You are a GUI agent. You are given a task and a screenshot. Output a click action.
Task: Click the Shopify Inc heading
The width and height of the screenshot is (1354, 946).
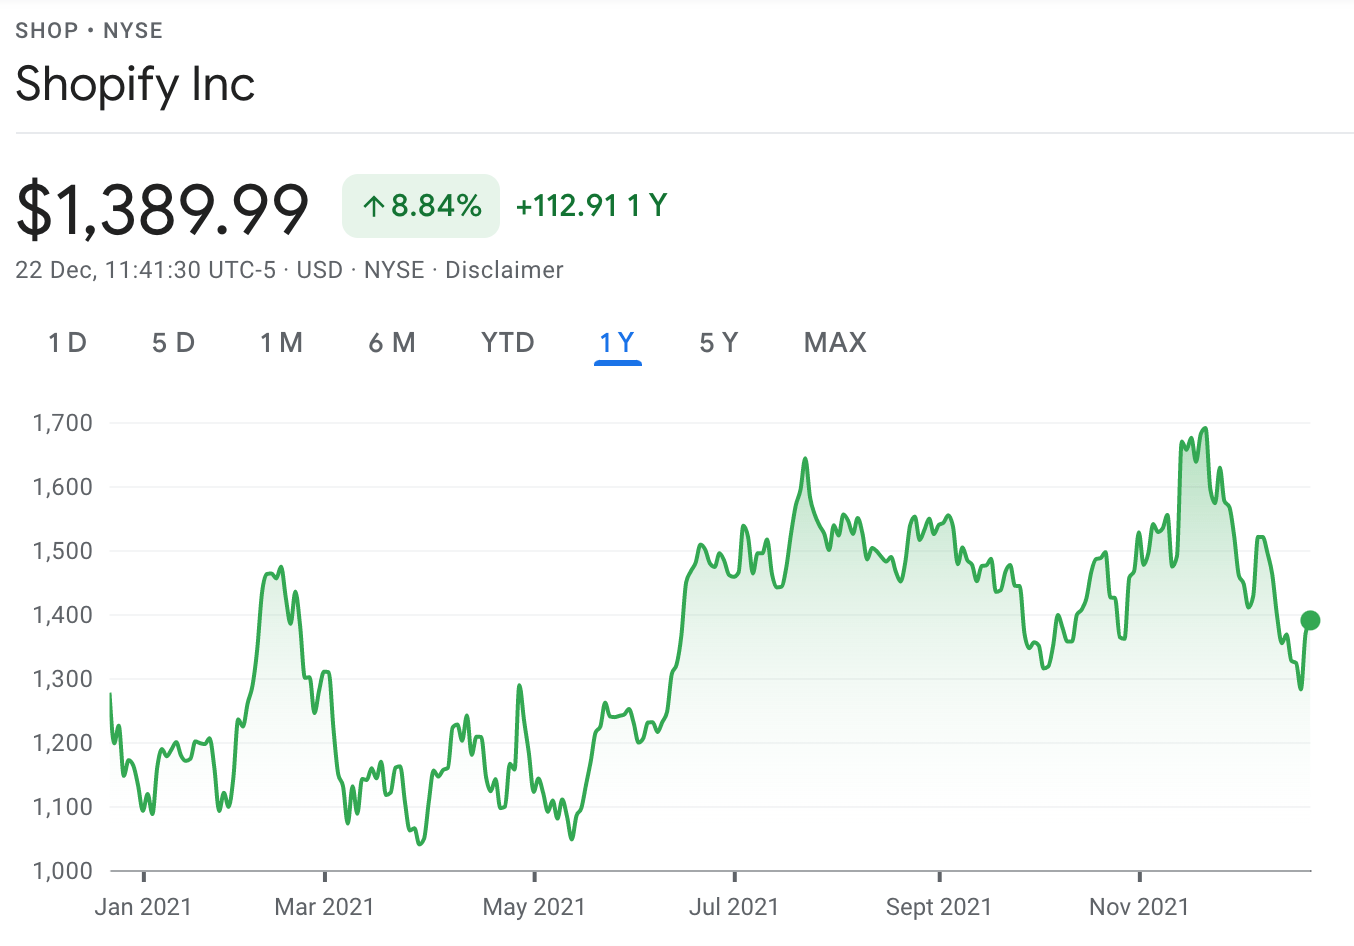point(136,84)
